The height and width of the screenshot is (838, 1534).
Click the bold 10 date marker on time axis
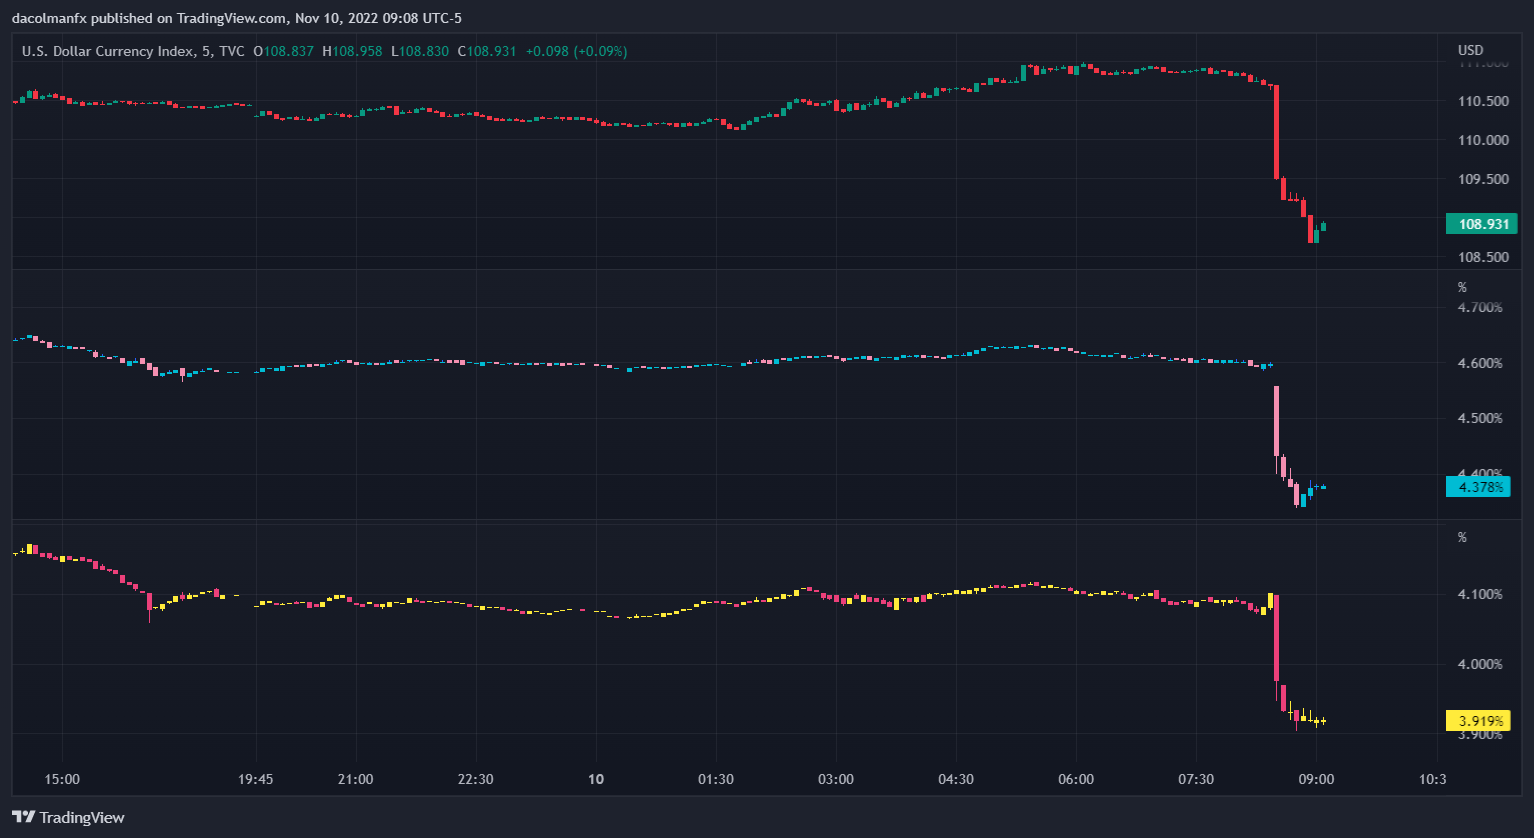pos(596,779)
